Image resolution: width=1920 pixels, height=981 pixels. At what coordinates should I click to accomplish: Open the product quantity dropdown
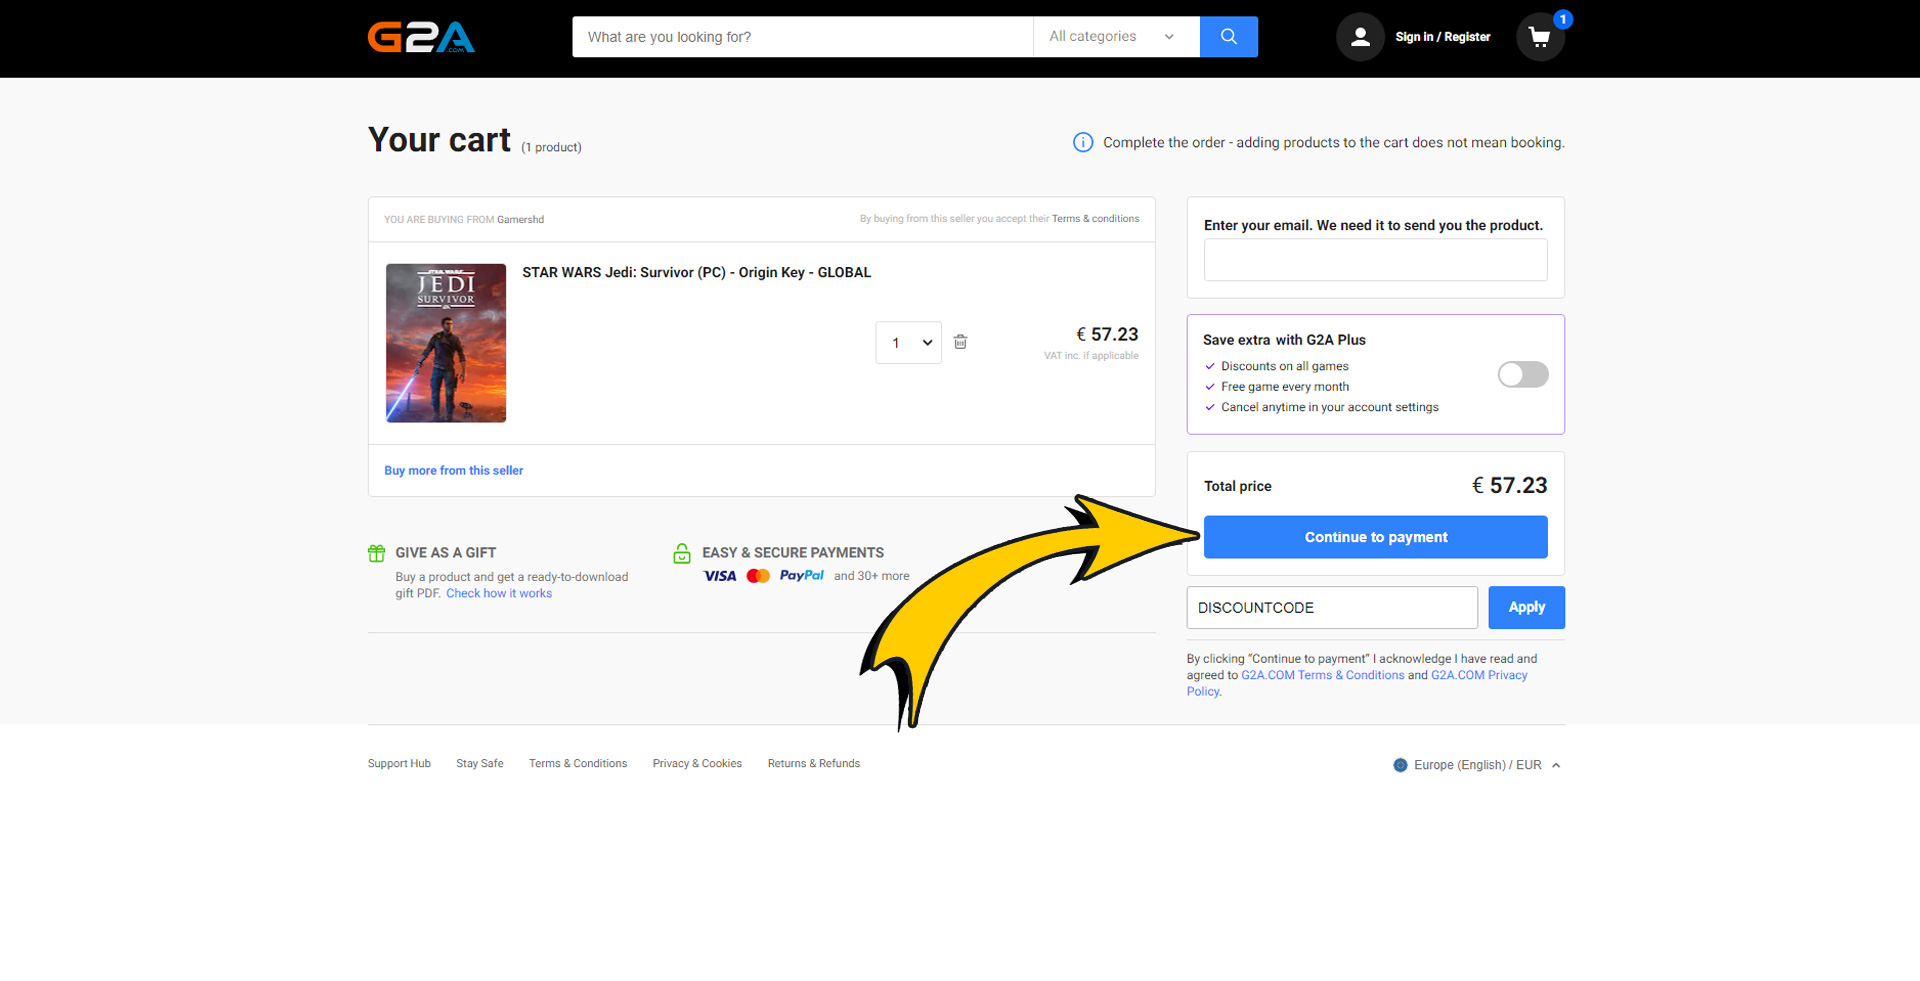pos(908,342)
